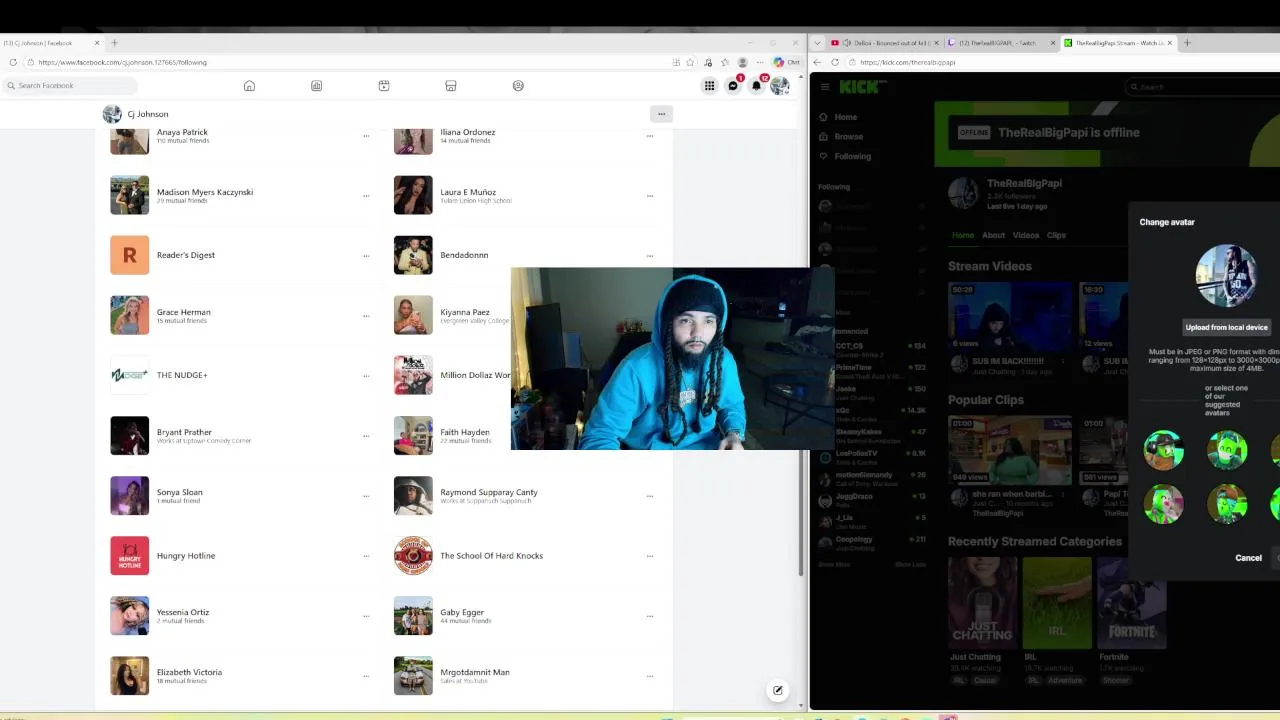Open Facebook Home feed icon
The width and height of the screenshot is (1280, 720).
249,86
